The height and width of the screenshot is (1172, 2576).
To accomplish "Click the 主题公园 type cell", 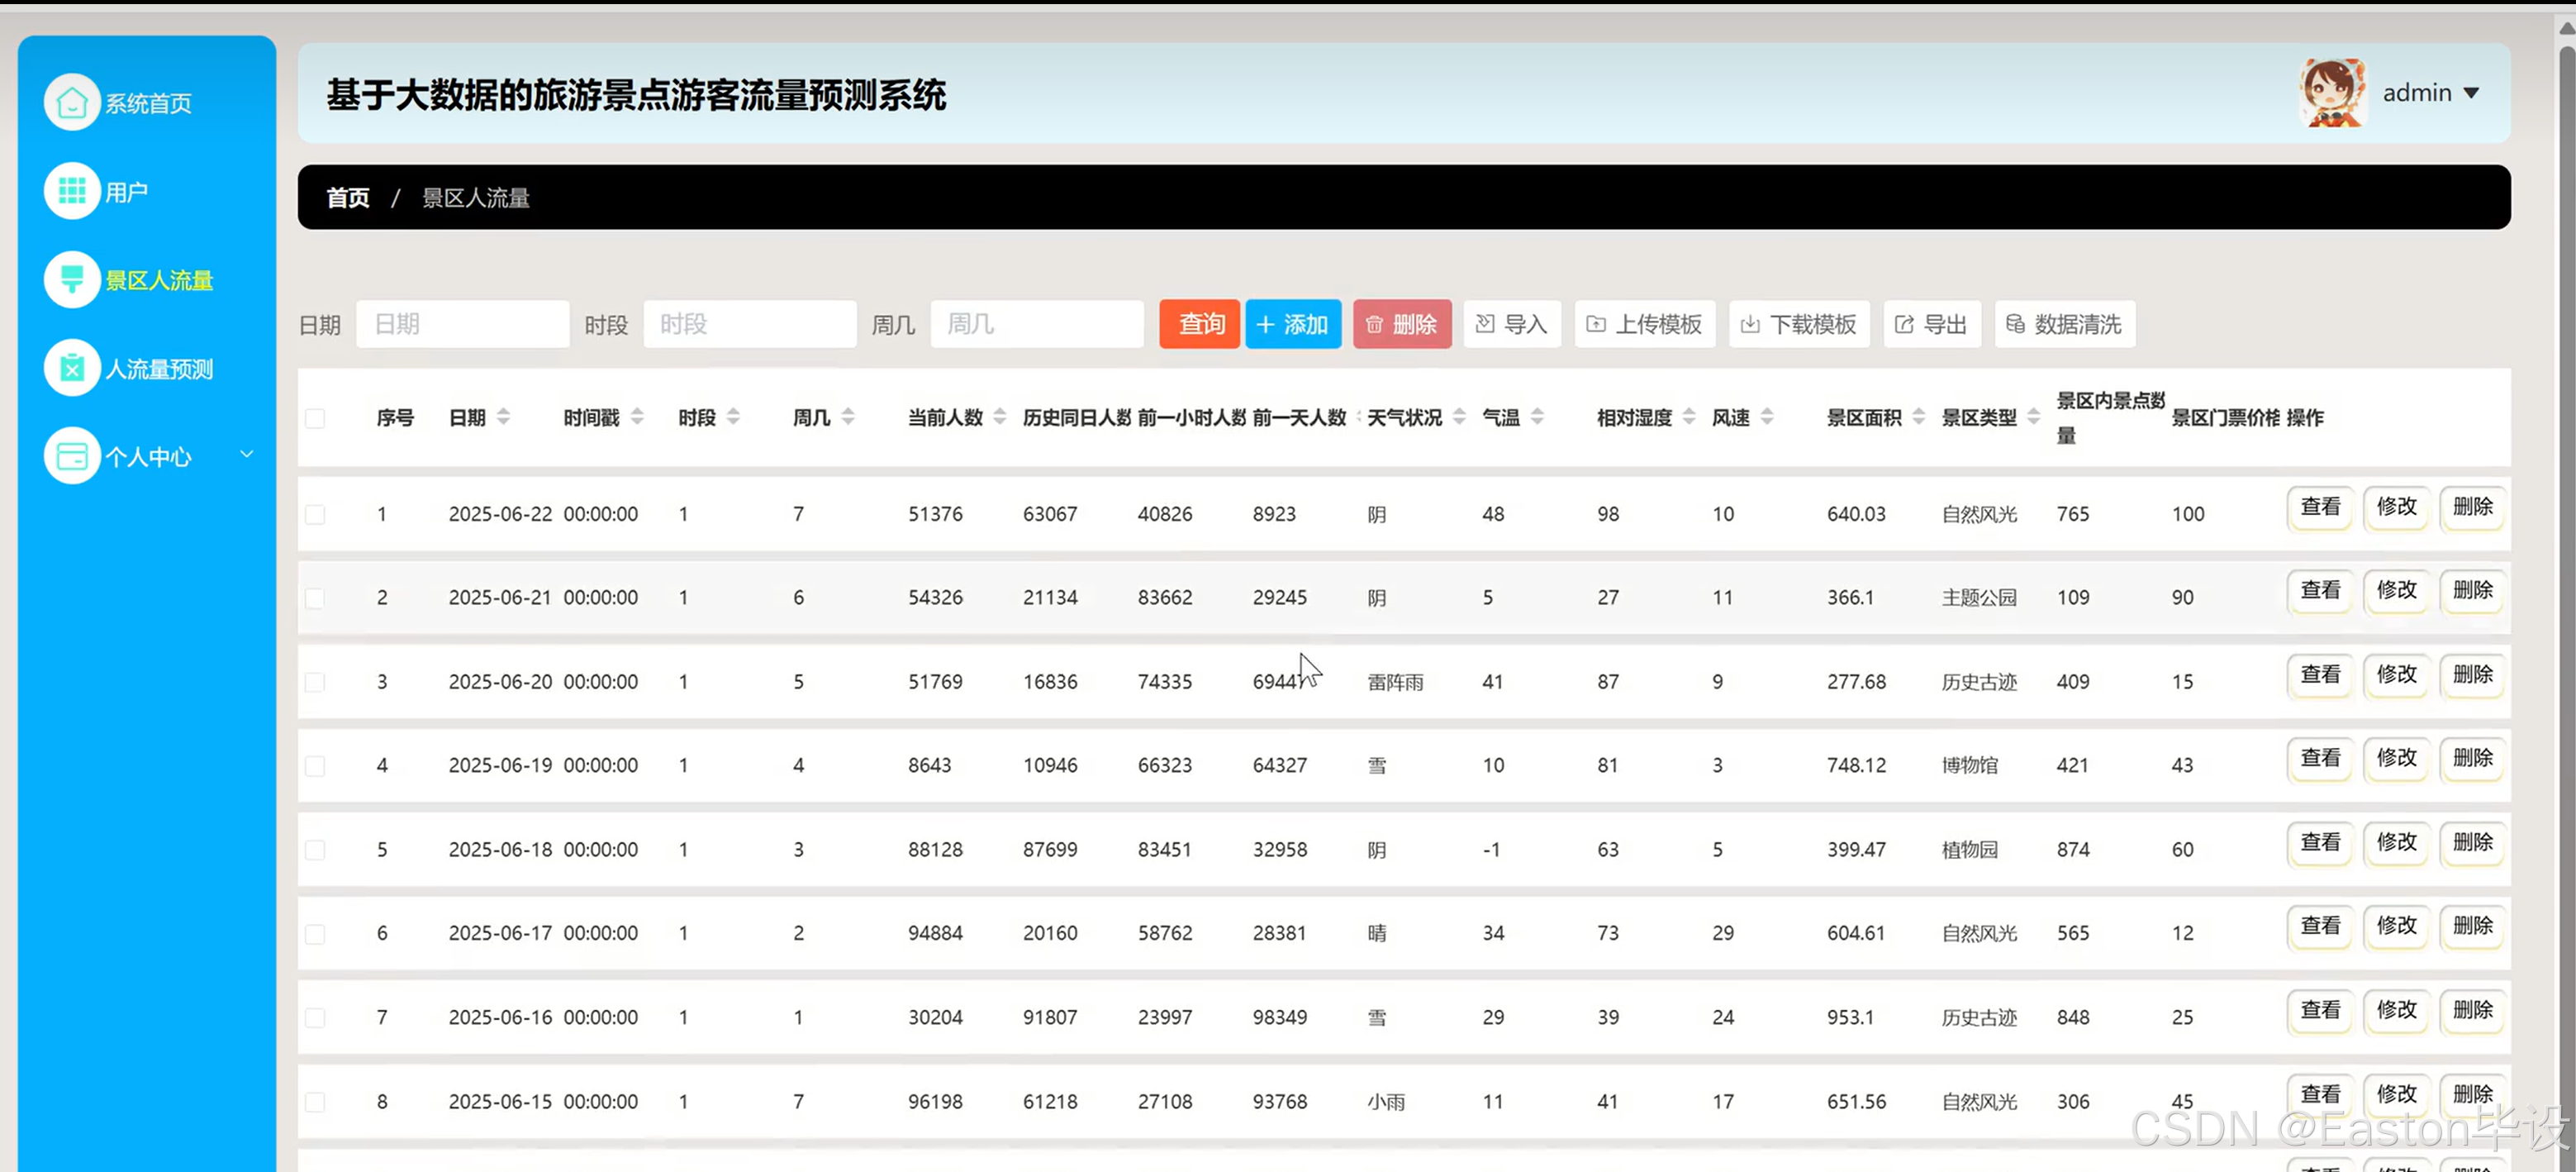I will tap(1979, 598).
